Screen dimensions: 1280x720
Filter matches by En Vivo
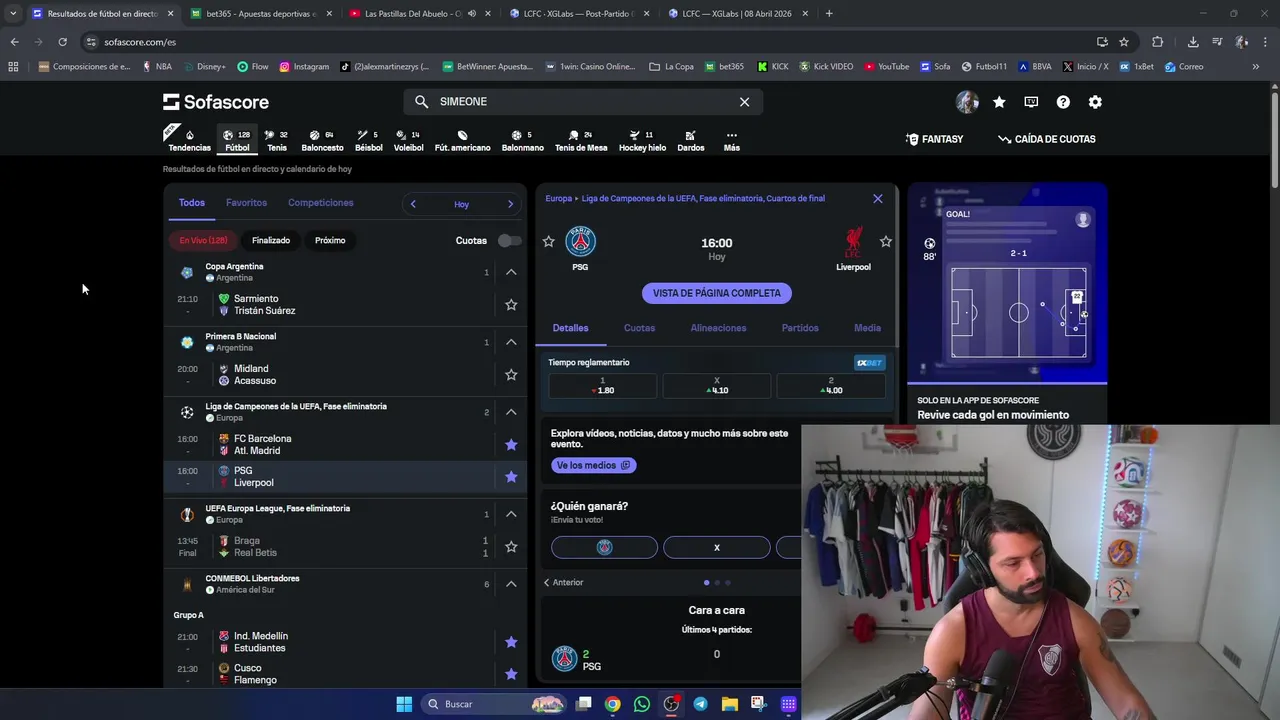pos(203,240)
